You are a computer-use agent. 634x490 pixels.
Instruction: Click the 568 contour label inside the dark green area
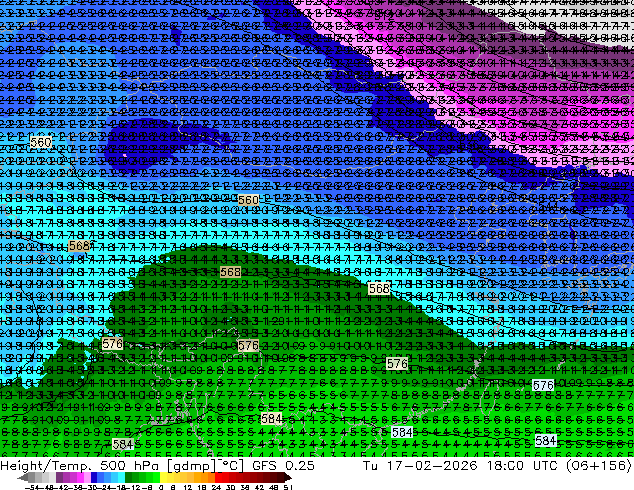(230, 272)
